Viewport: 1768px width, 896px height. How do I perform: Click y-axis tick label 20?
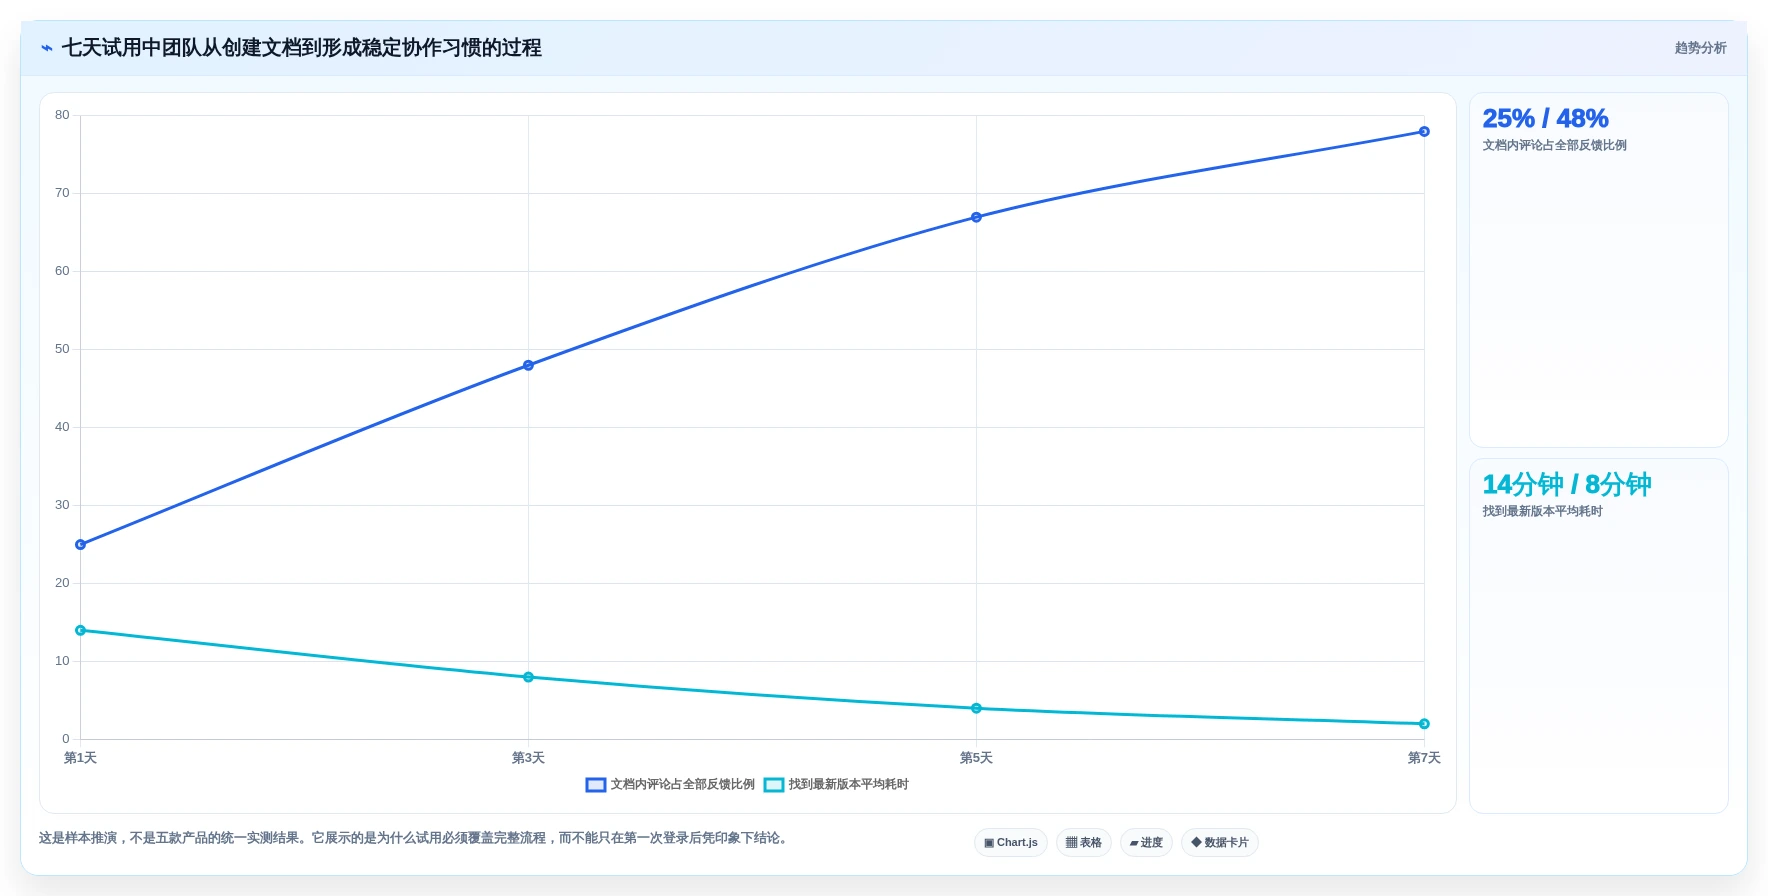point(62,583)
